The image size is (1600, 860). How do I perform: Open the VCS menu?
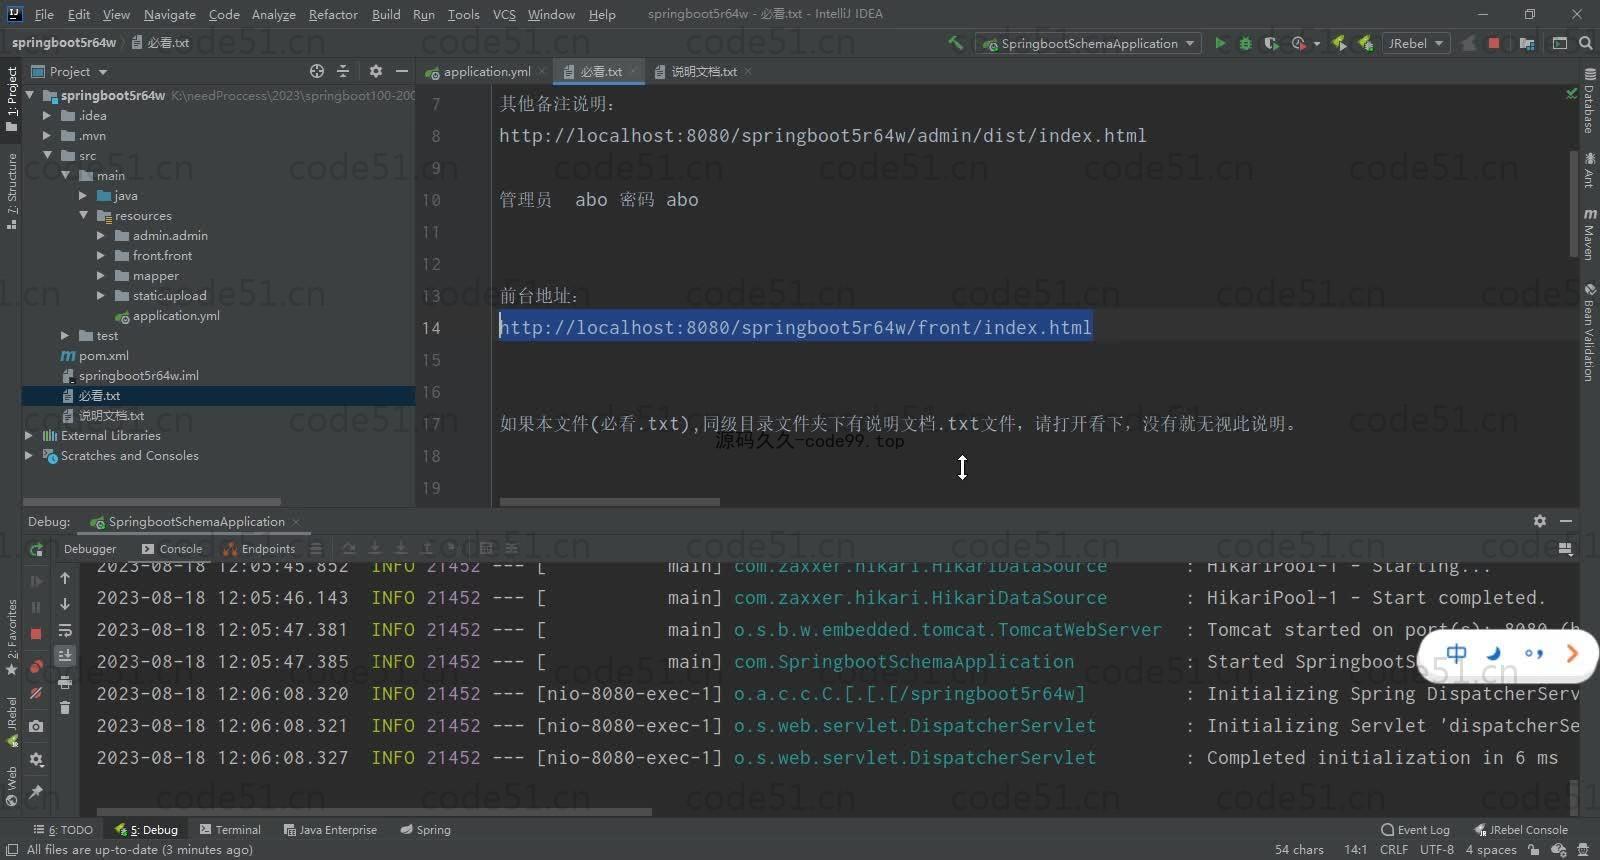pos(504,14)
